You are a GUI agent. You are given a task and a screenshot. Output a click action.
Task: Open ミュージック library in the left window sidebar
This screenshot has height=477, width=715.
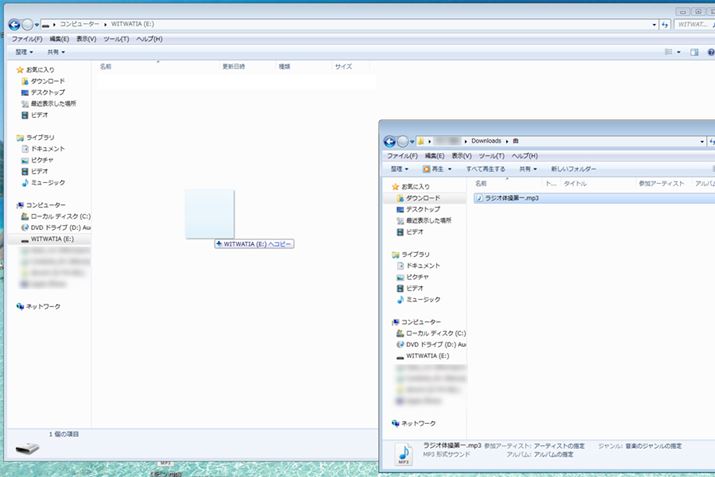[47, 183]
